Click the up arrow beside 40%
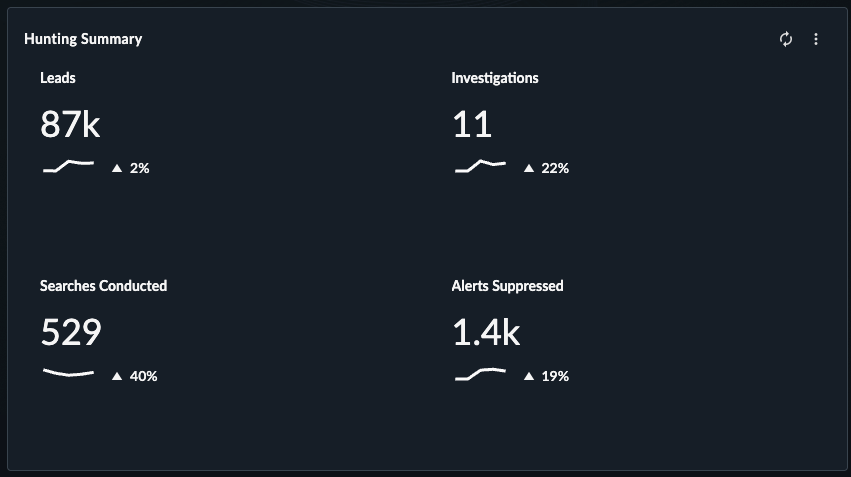The height and width of the screenshot is (477, 851). pyautogui.click(x=117, y=376)
